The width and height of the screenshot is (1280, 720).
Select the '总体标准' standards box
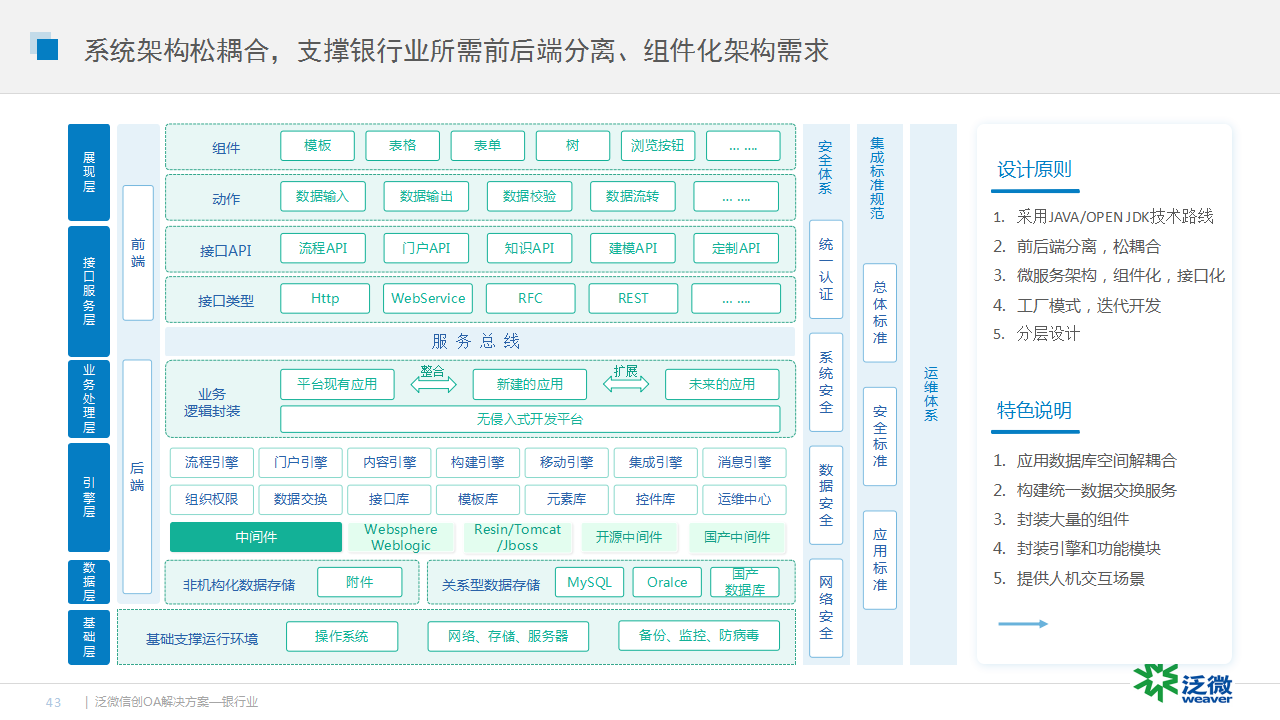(x=880, y=313)
